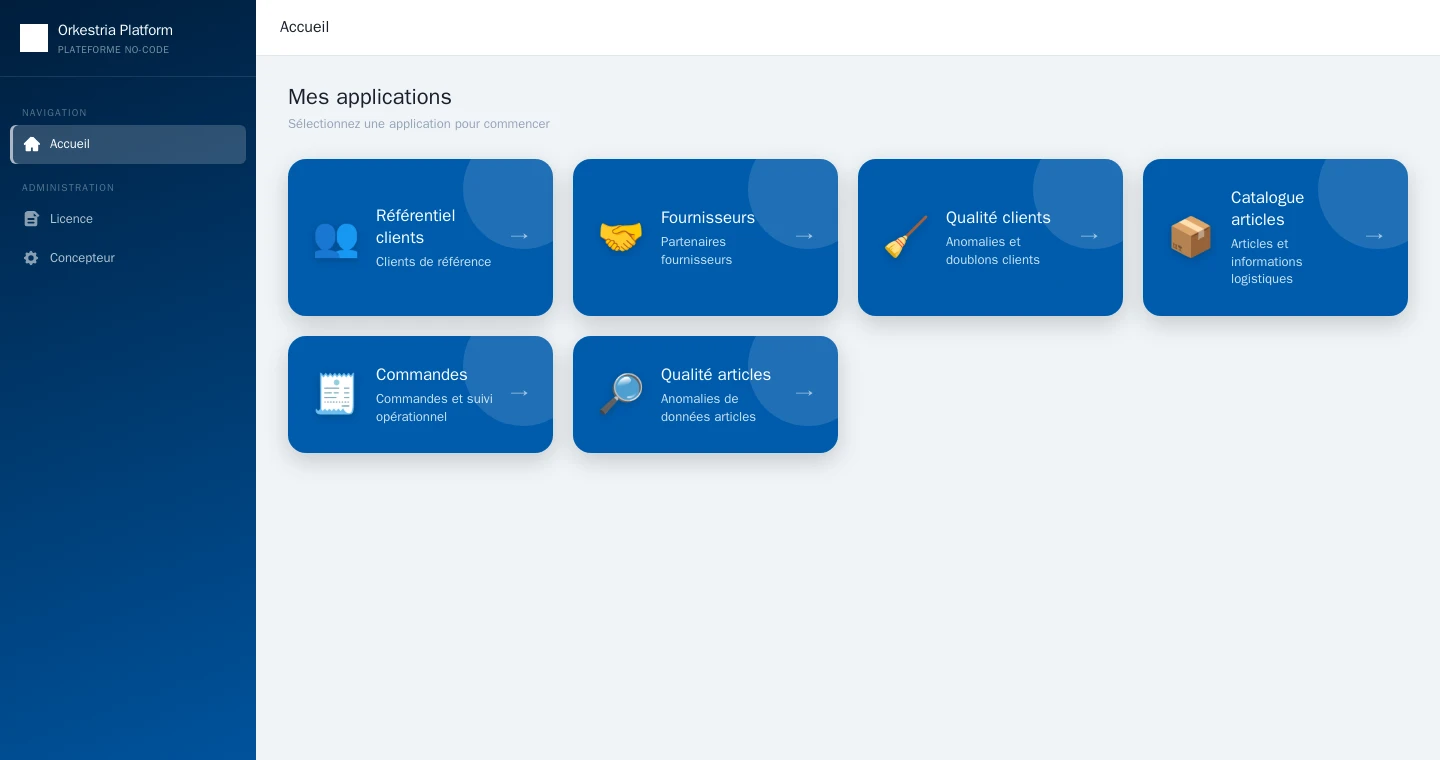Click the Orkestria Platform logo square
This screenshot has width=1440, height=760.
[34, 38]
